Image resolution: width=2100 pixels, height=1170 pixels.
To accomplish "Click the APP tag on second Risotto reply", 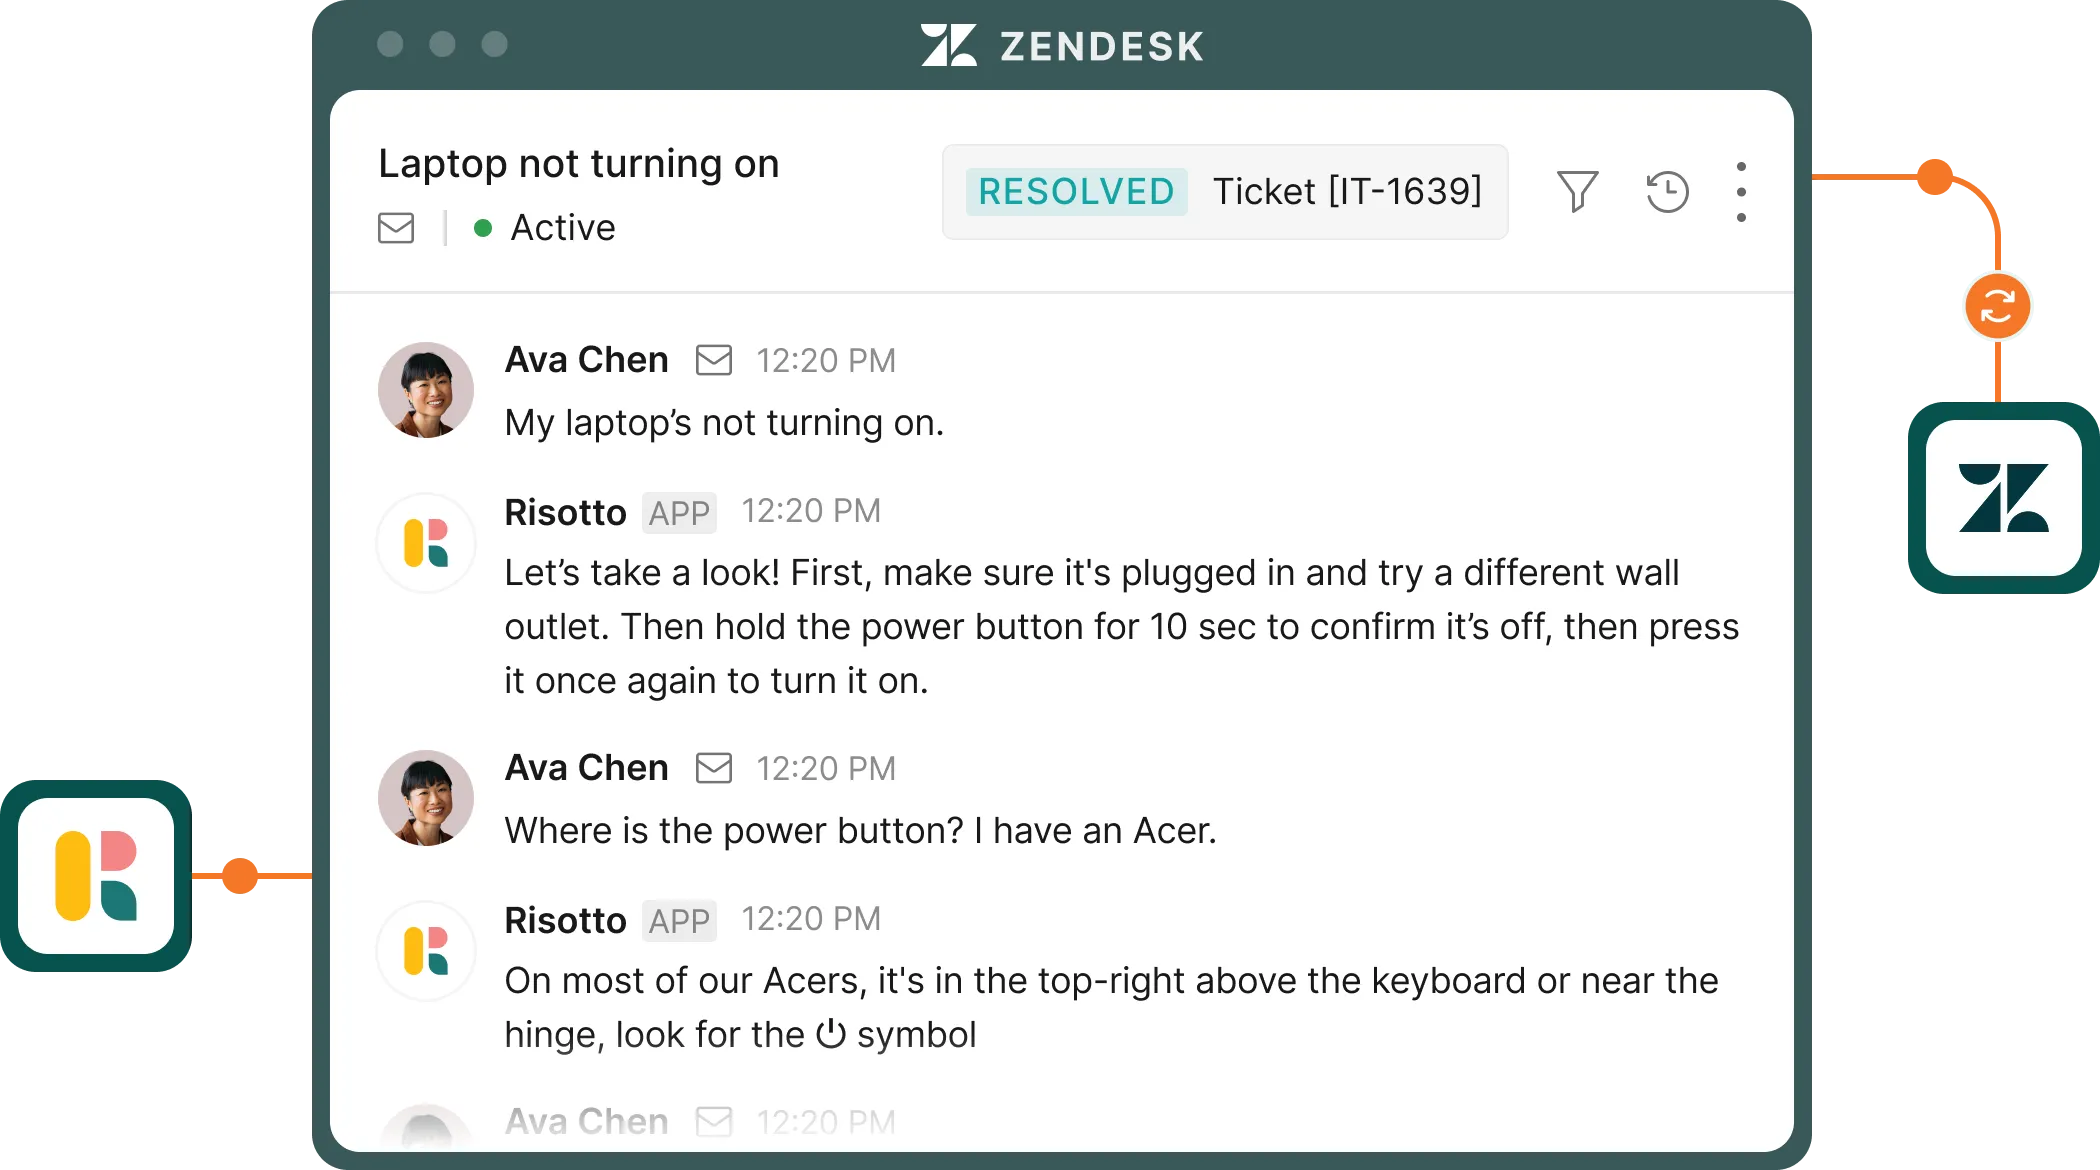I will pos(679,921).
